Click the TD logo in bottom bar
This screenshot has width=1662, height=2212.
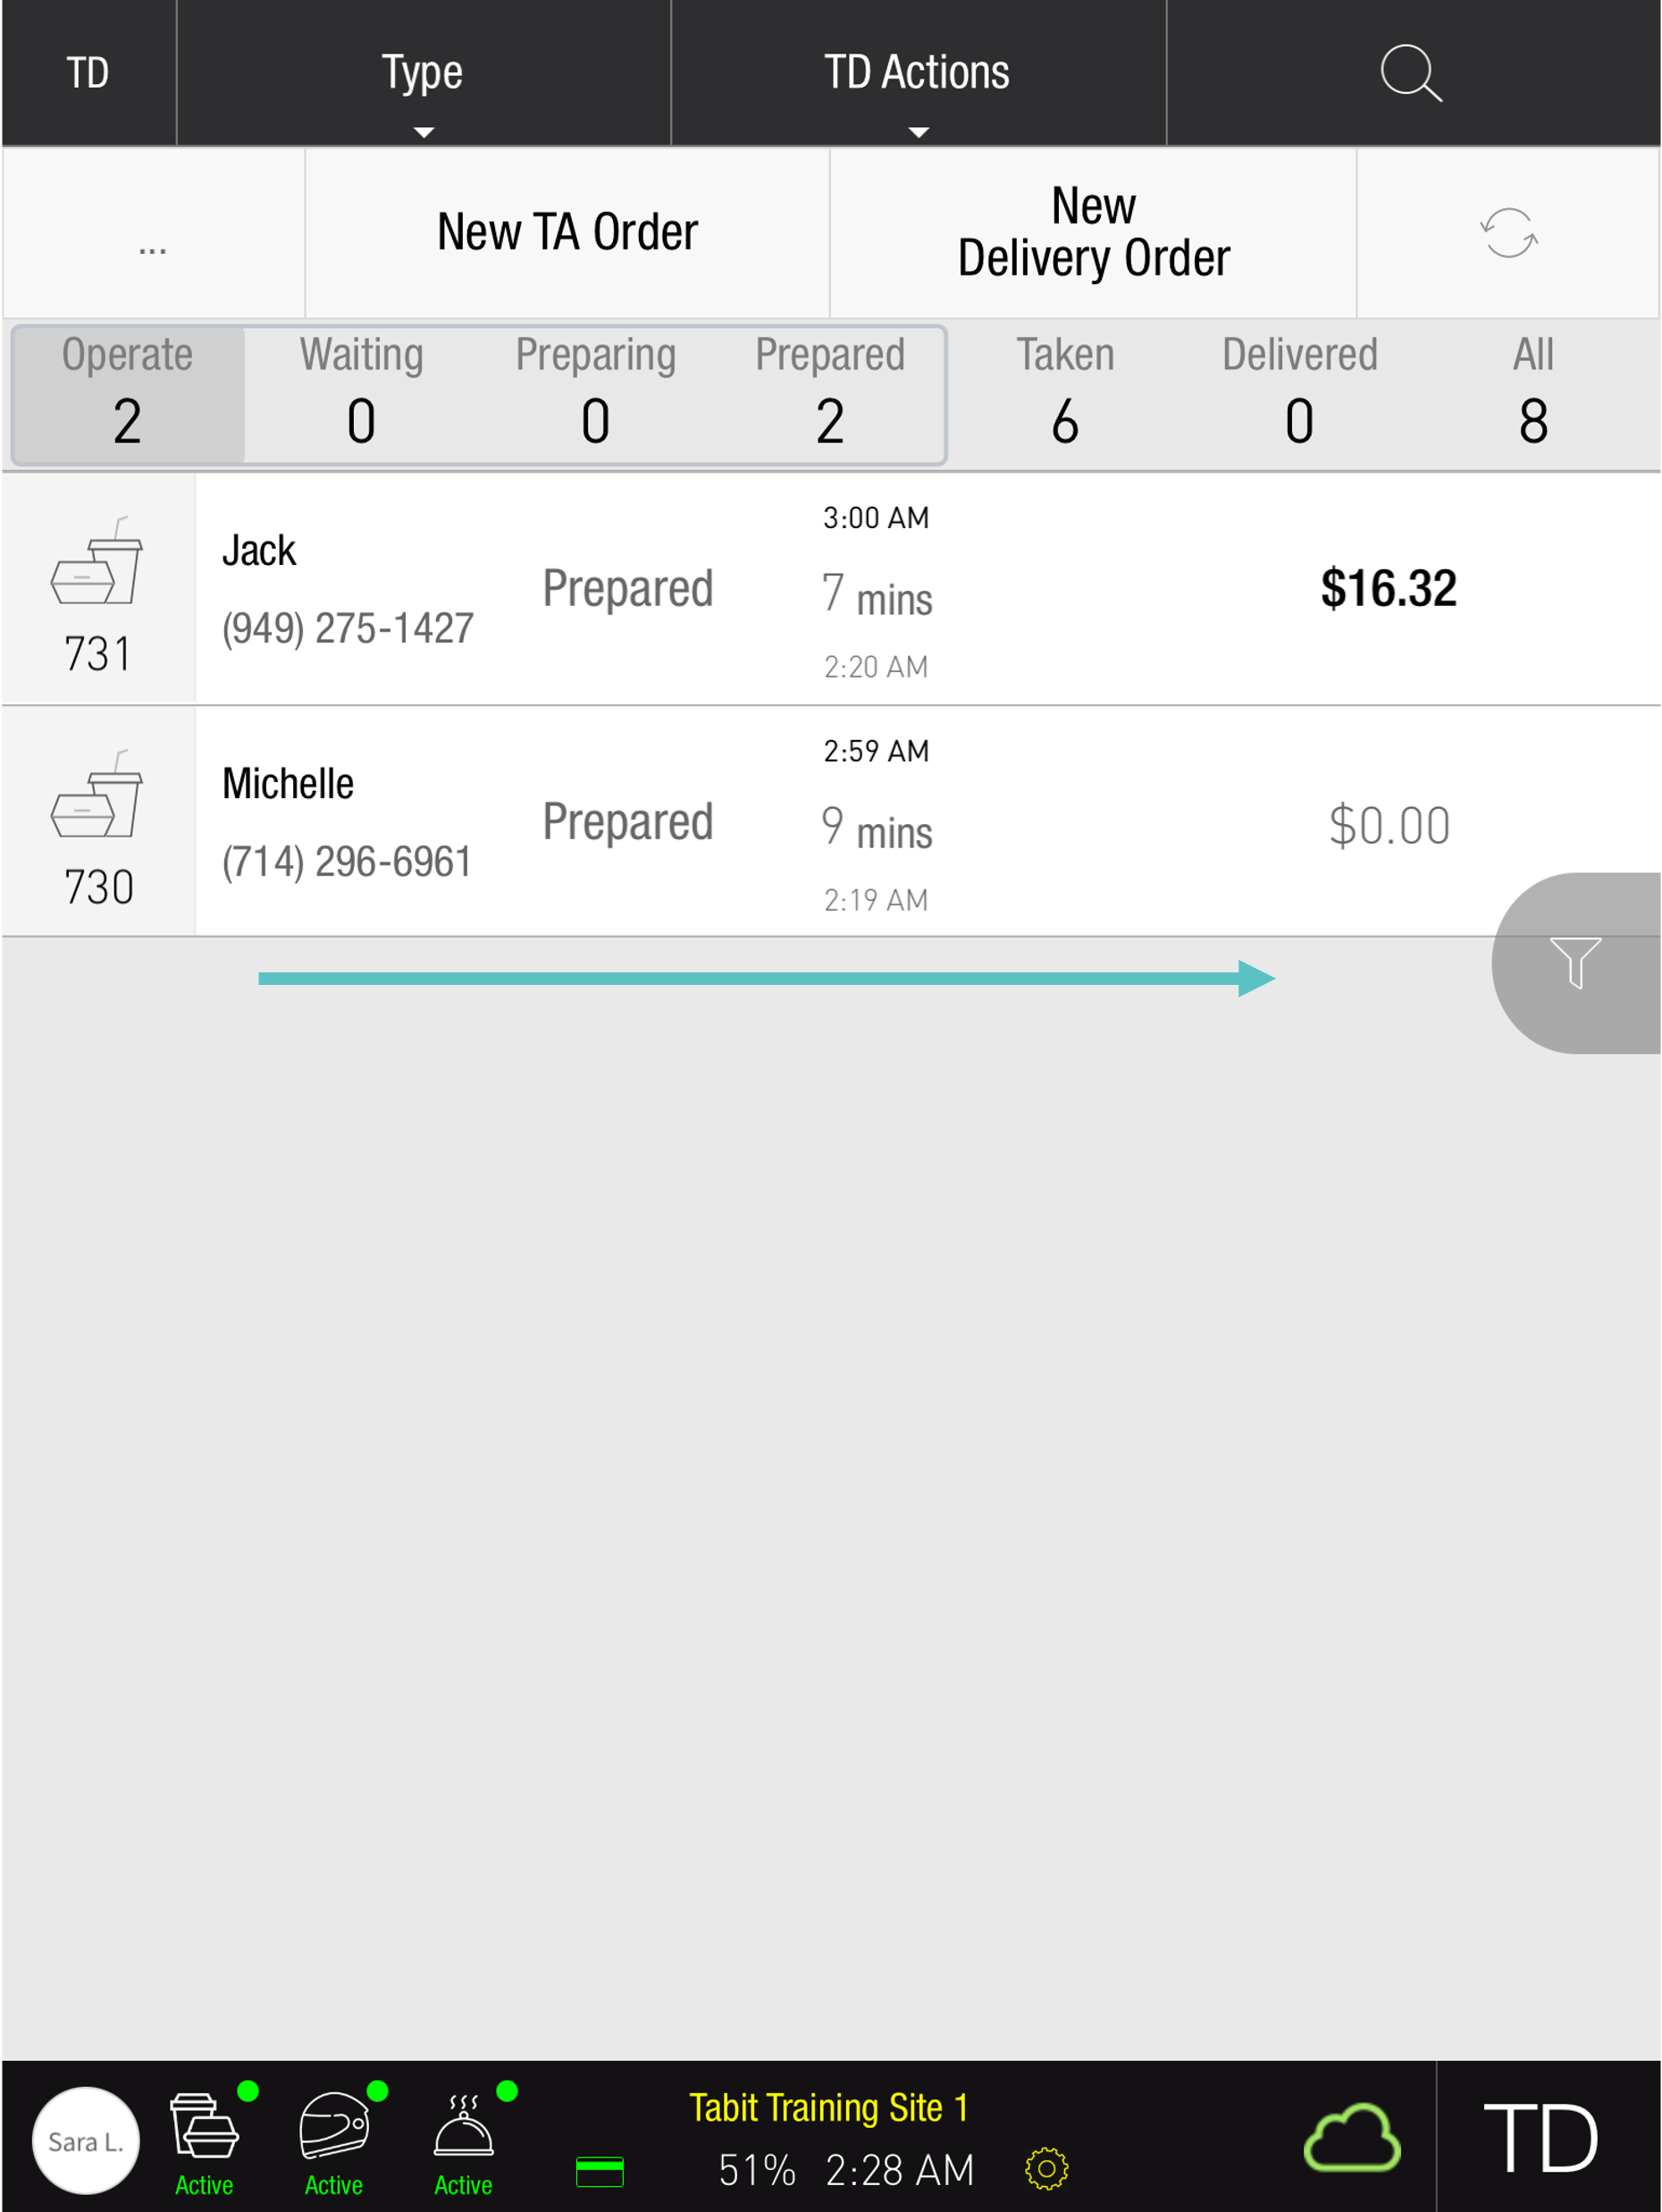[x=1541, y=2138]
